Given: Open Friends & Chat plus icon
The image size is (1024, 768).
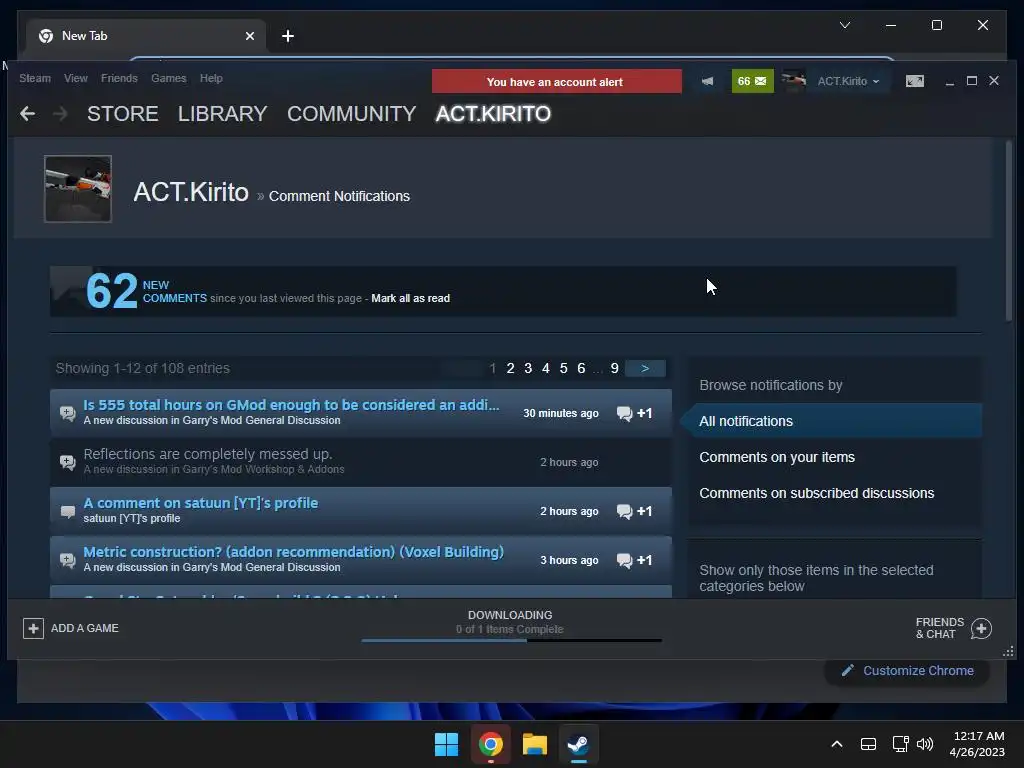Looking at the screenshot, I should pyautogui.click(x=981, y=628).
